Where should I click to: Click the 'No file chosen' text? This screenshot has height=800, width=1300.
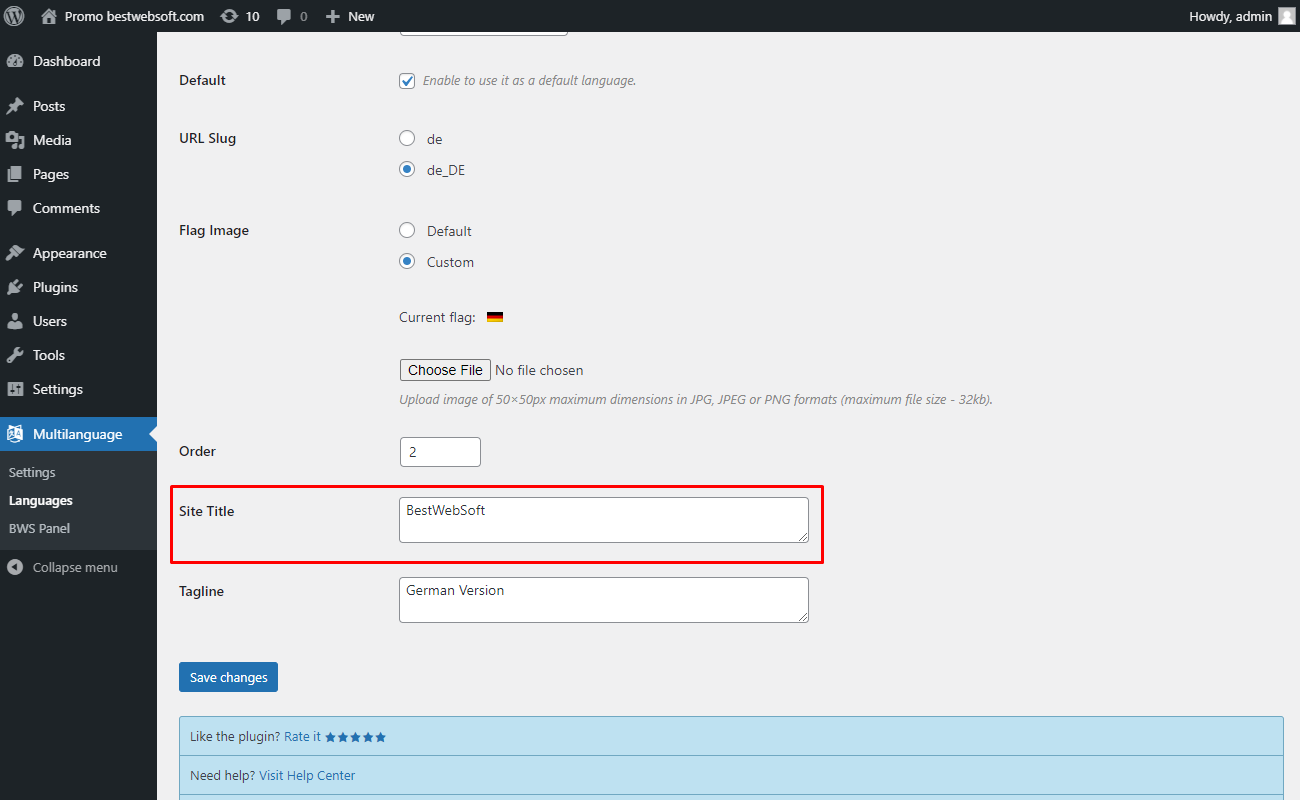click(x=539, y=370)
